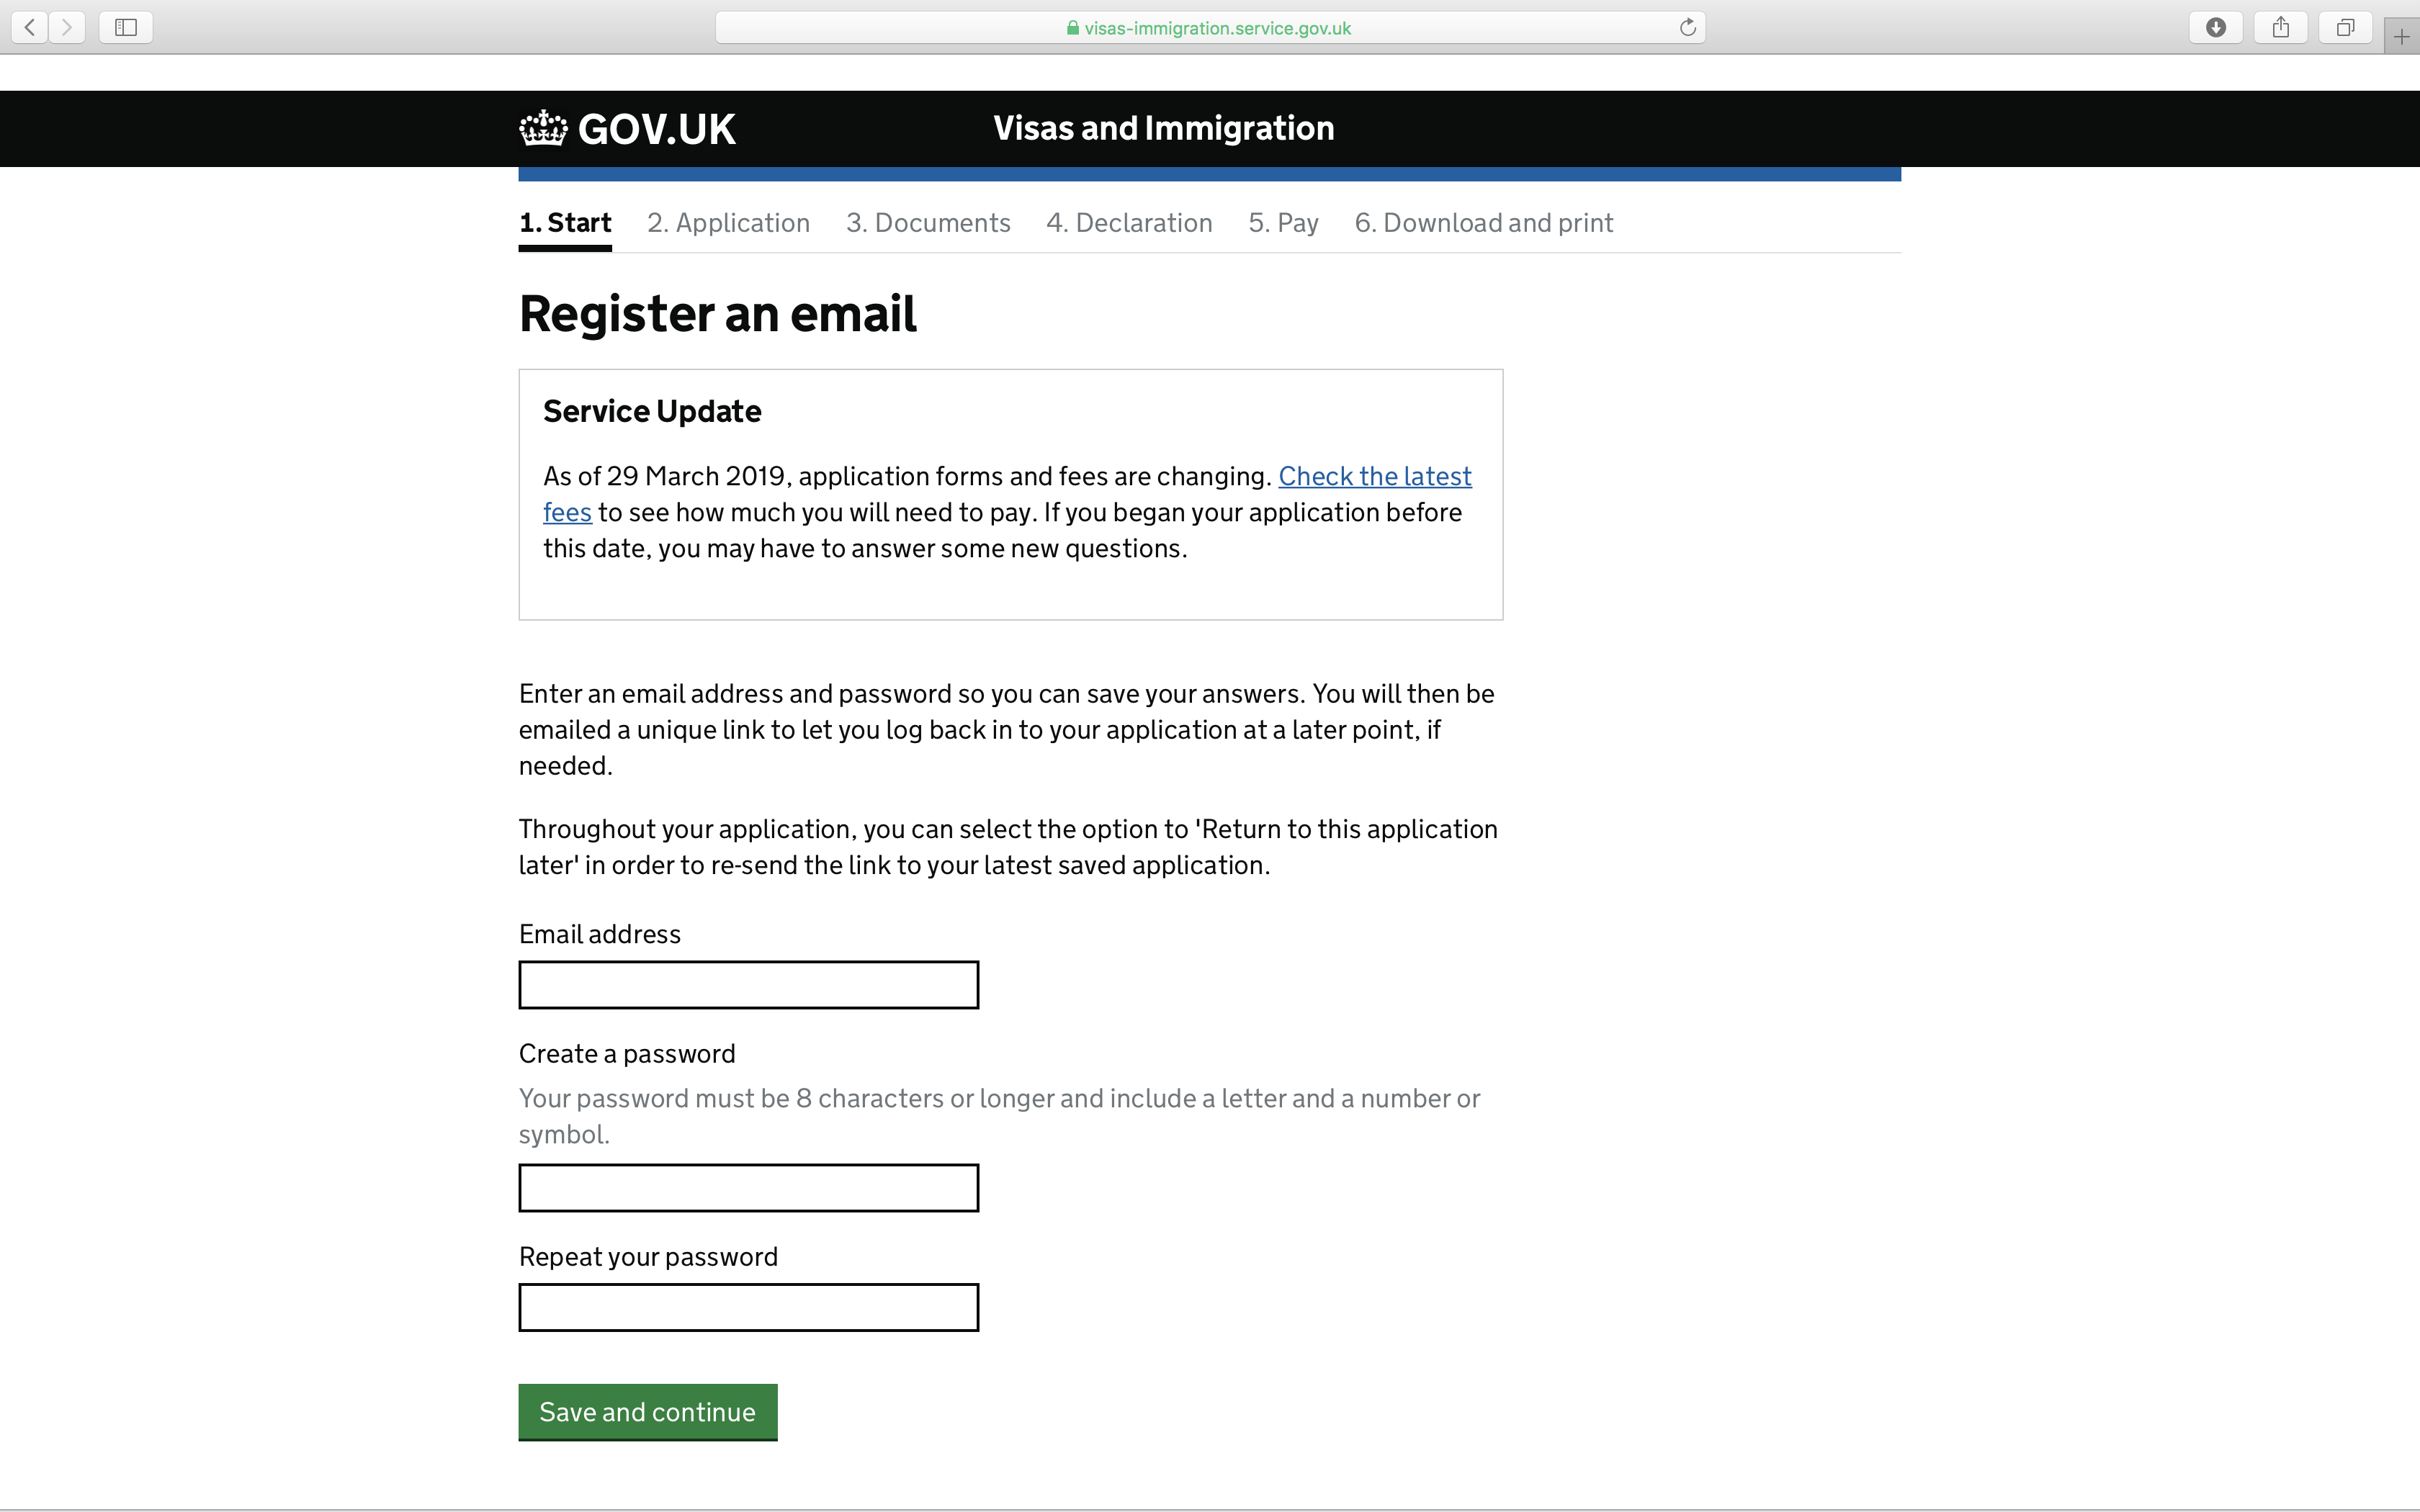Screen dimensions: 2420x1512
Task: Open the 'Check the latest fees' link
Action: coord(1374,477)
